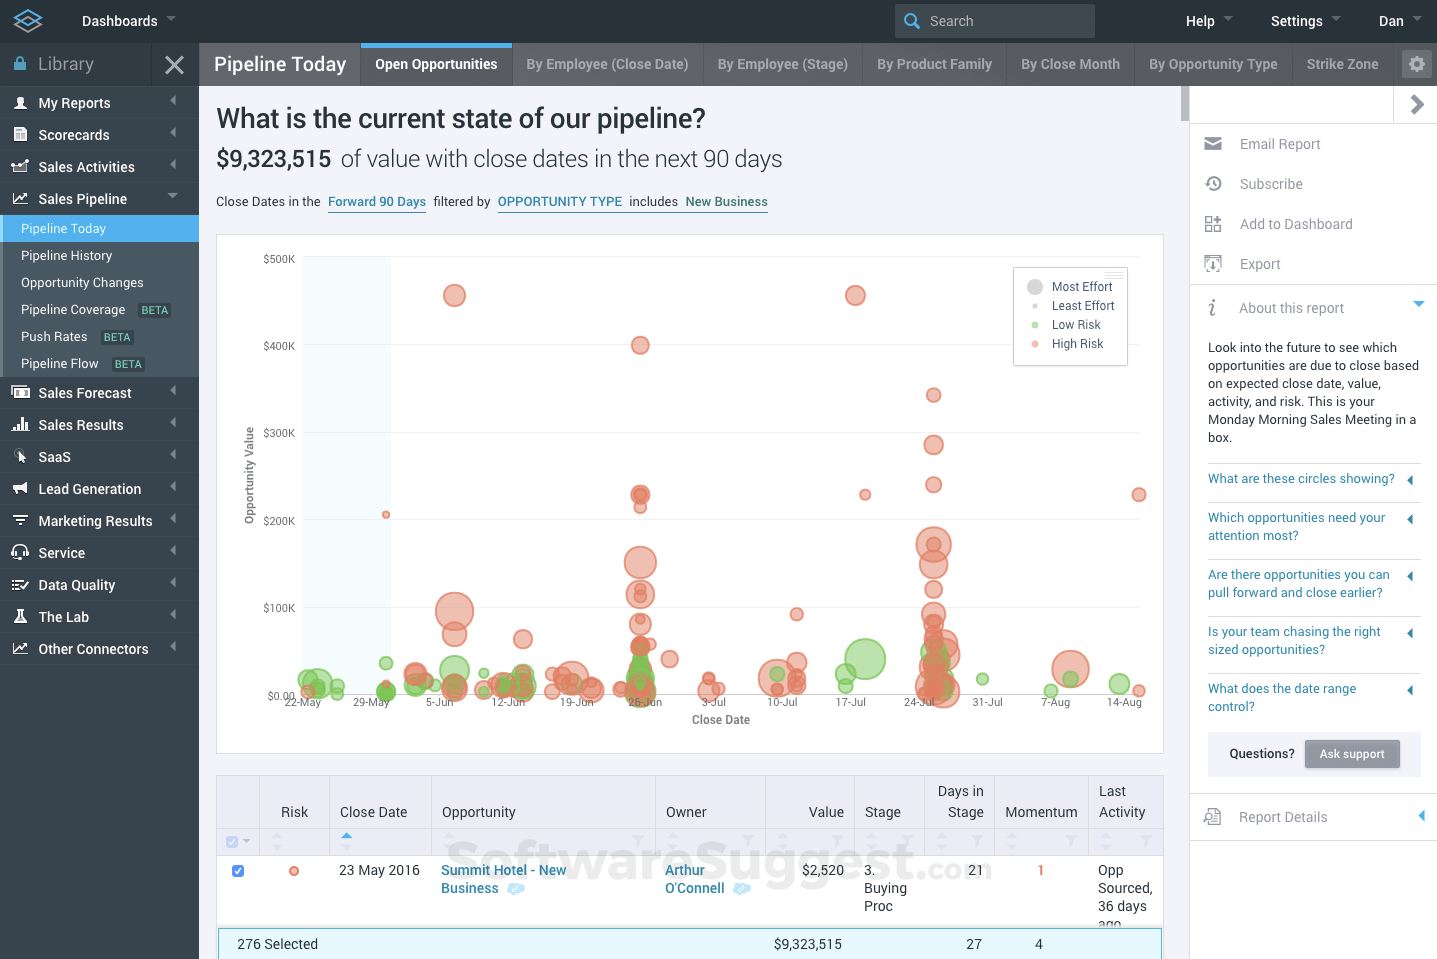
Task: Uncheck the Summit Hotel row checkbox
Action: pyautogui.click(x=238, y=871)
